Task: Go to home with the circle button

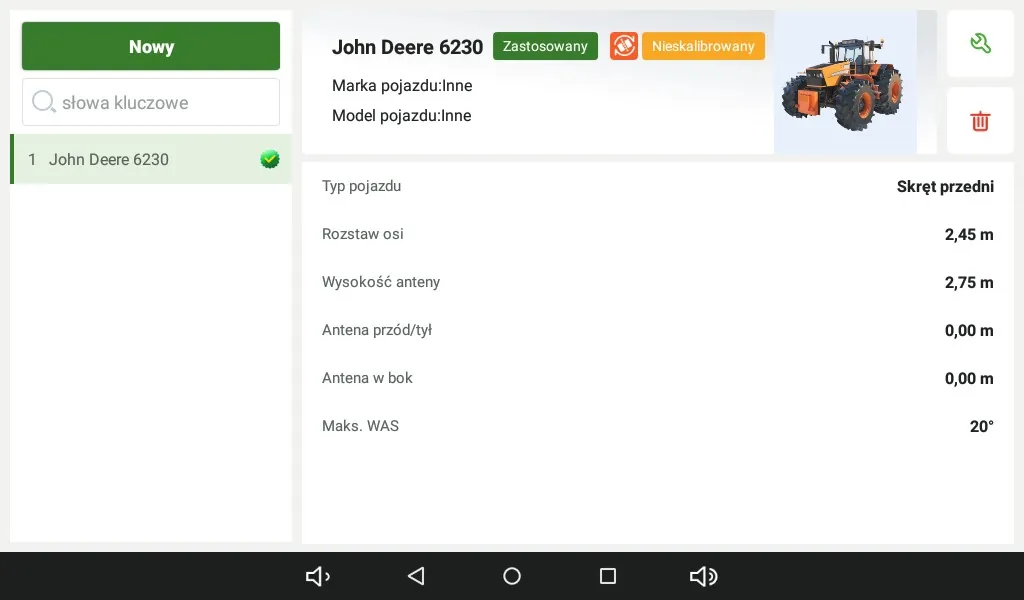Action: point(512,576)
